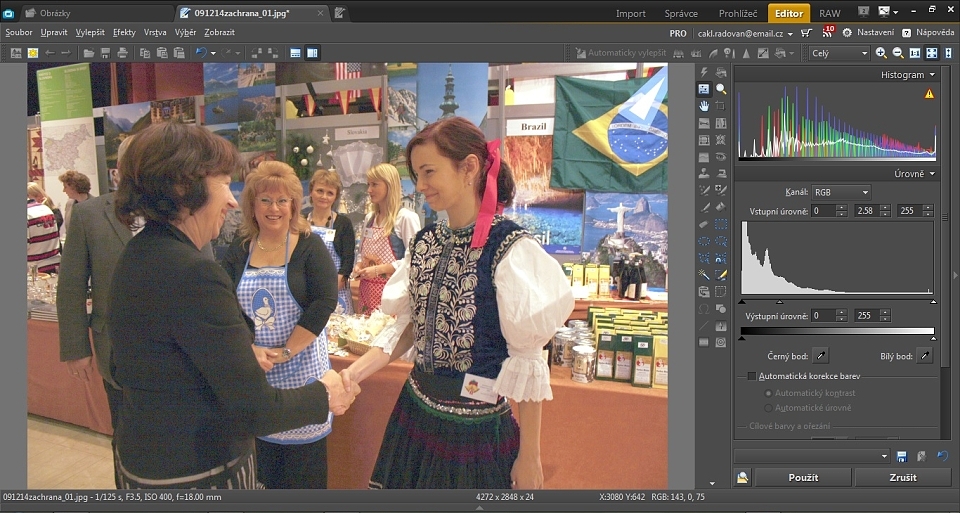
Task: Save the preset with floppy disk icon
Action: pyautogui.click(x=902, y=456)
